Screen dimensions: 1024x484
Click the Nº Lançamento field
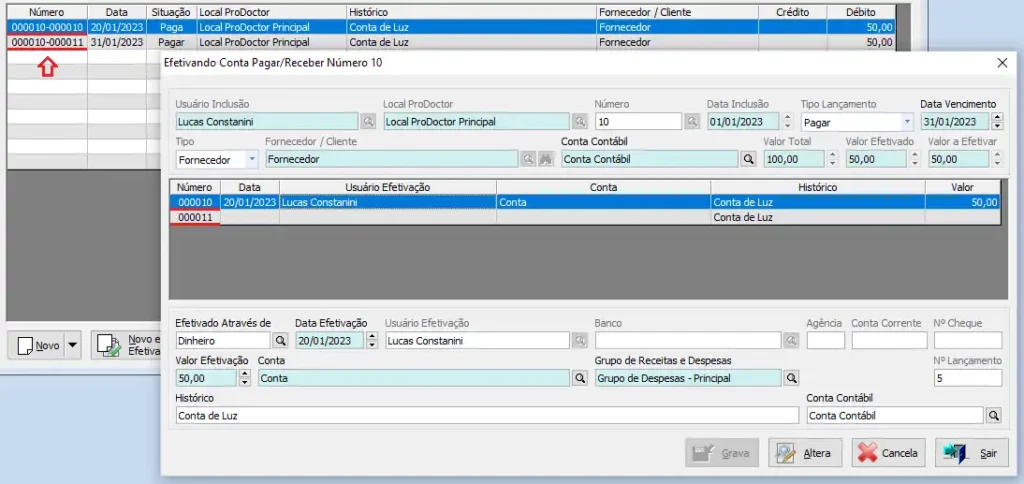968,378
